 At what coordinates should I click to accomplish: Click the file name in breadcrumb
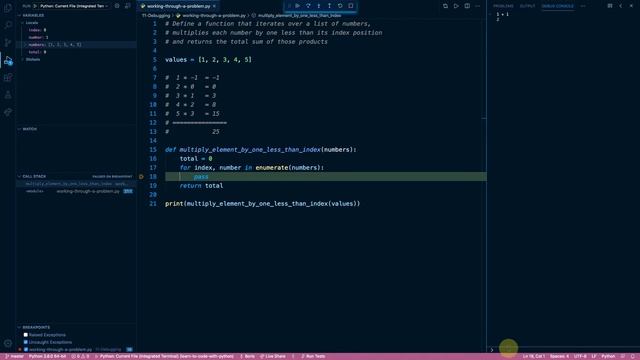[x=213, y=16]
